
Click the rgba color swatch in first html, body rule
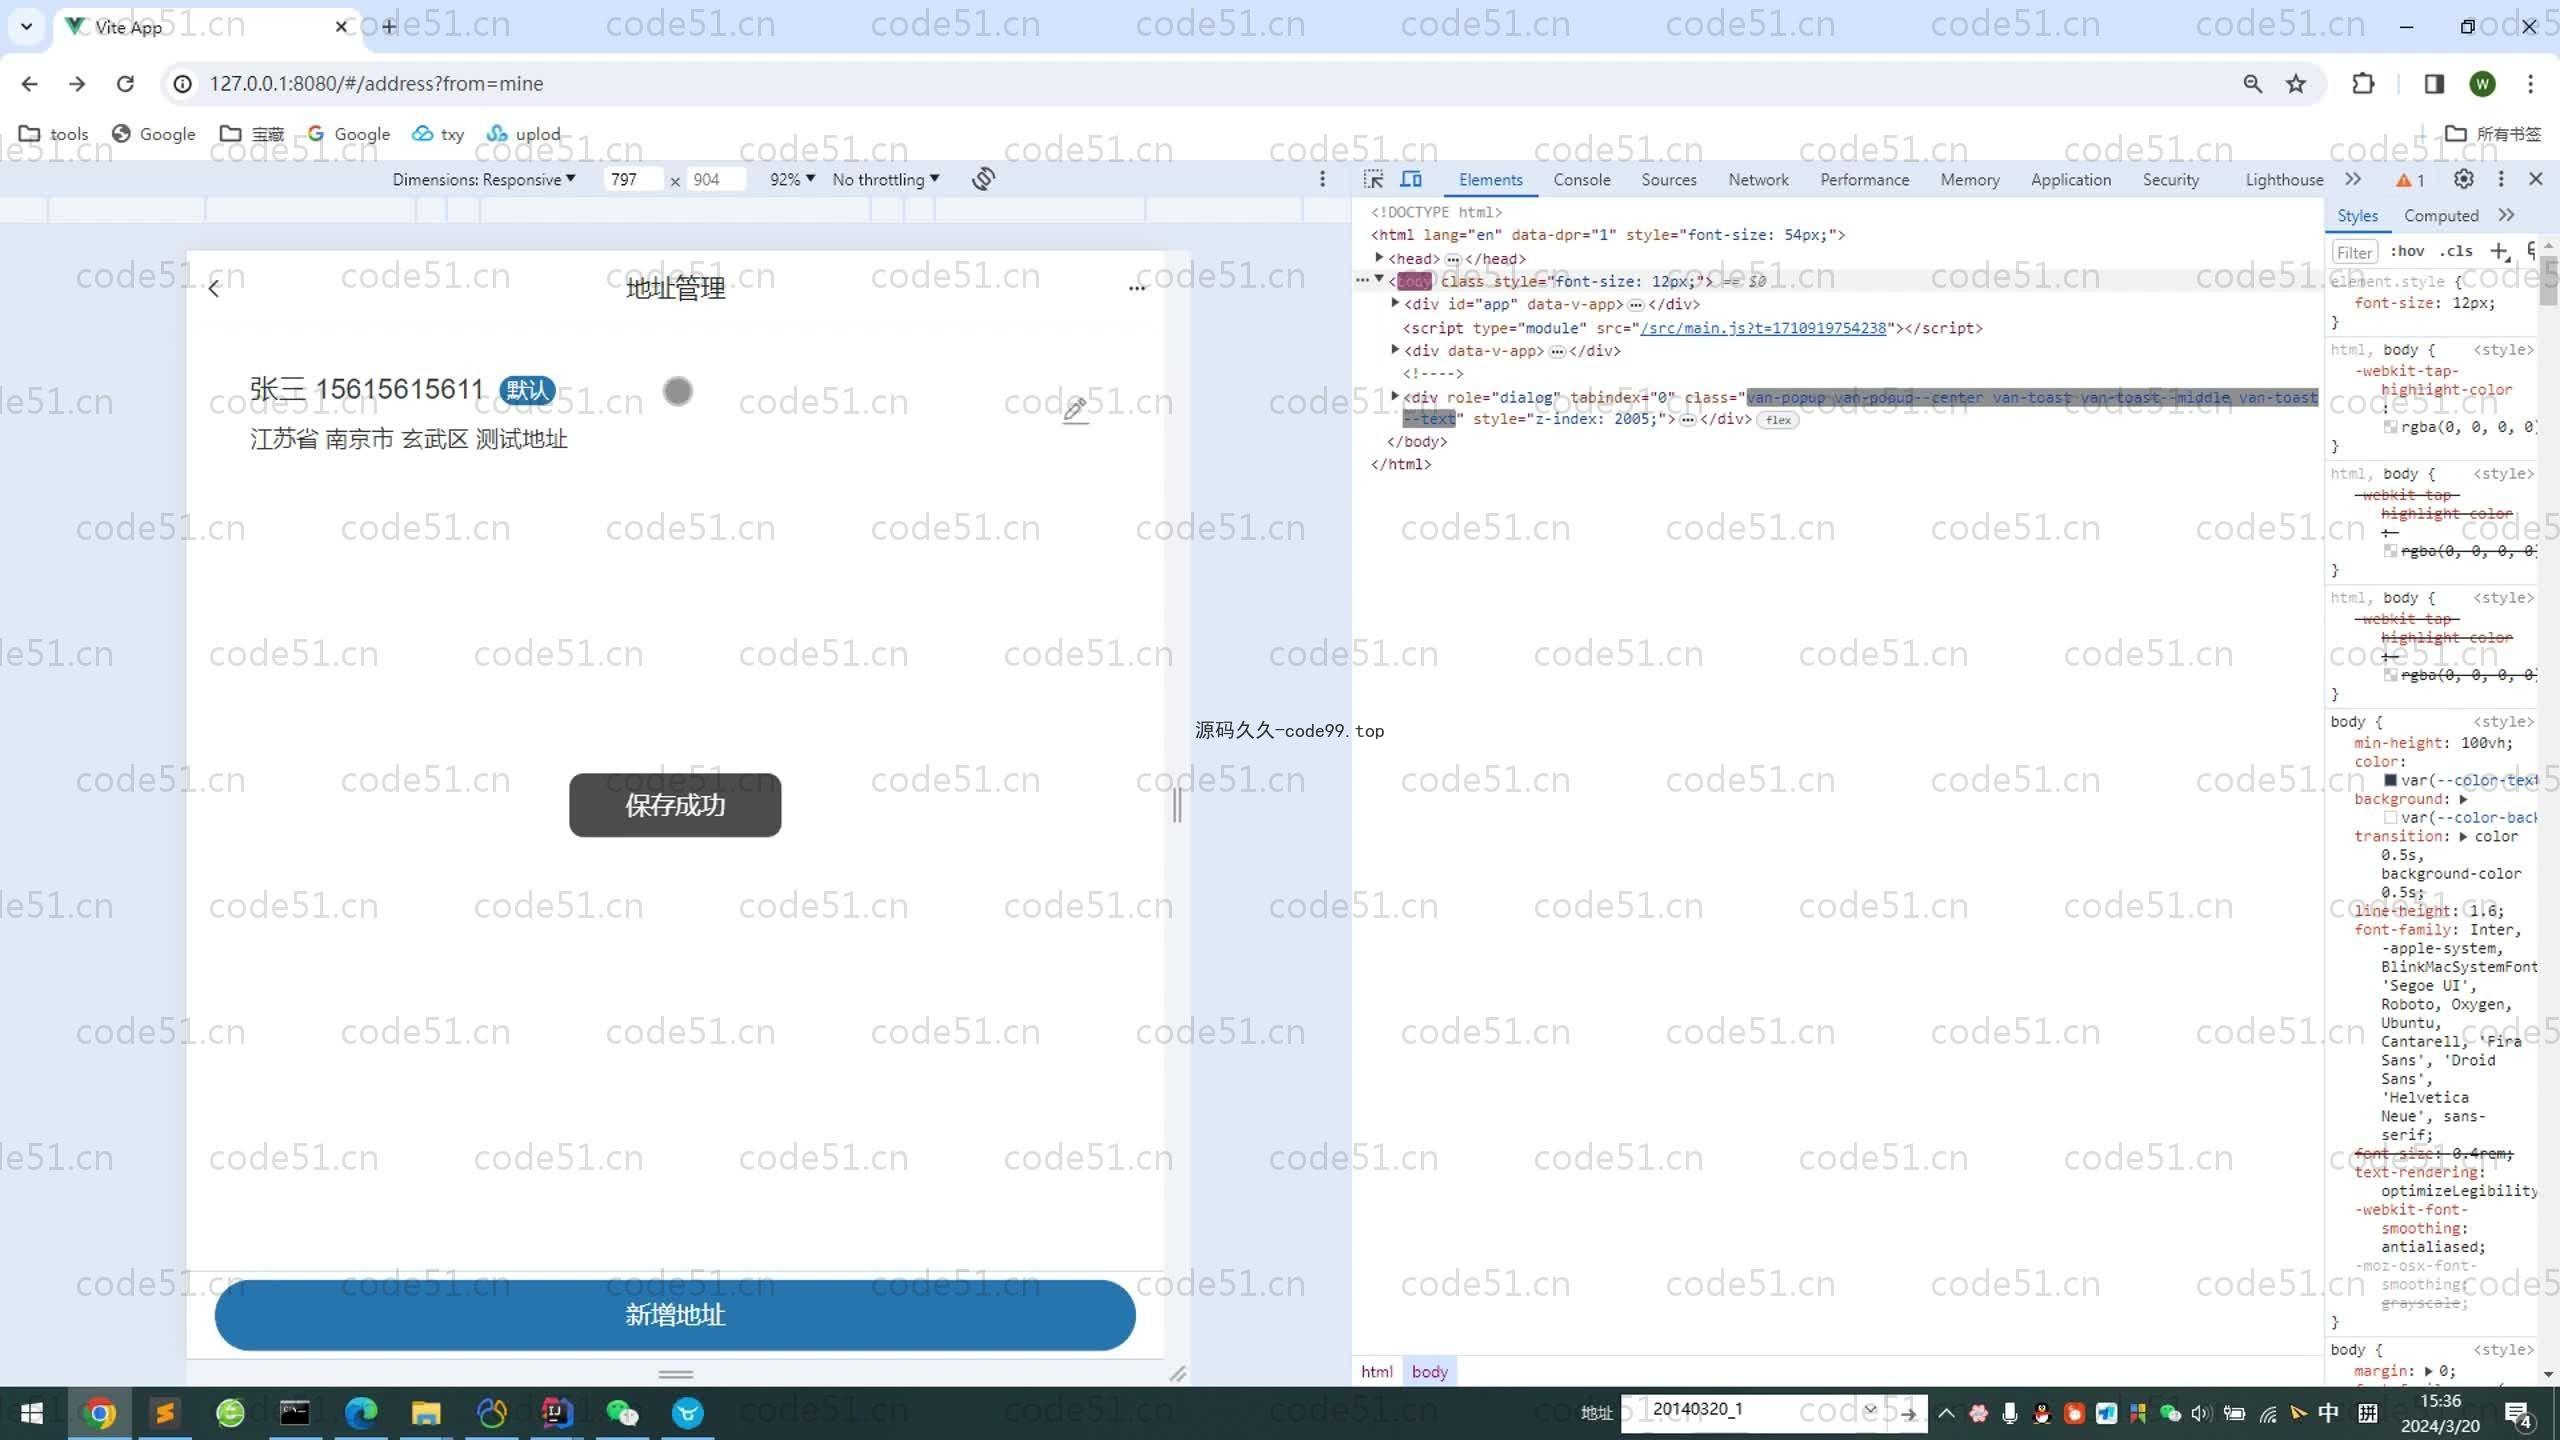(2390, 427)
